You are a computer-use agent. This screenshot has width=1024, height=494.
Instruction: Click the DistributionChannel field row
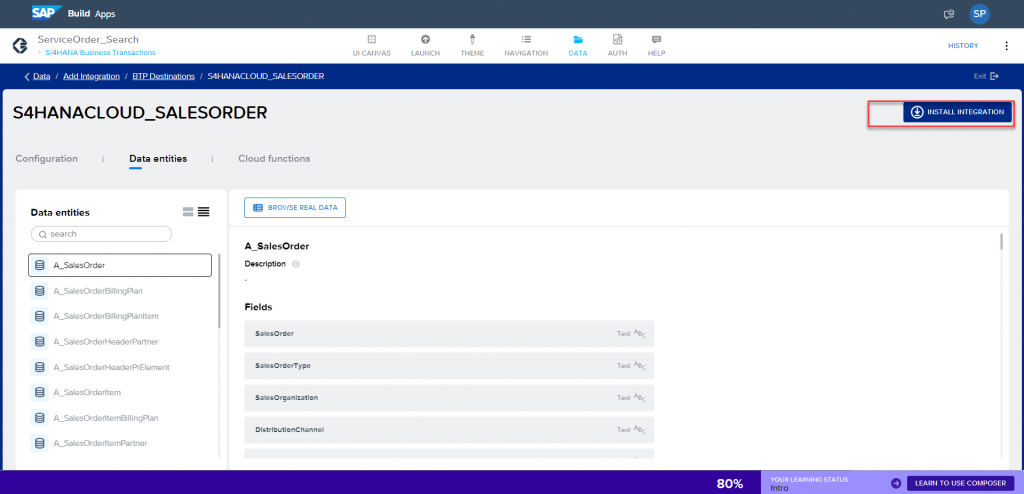pos(449,430)
